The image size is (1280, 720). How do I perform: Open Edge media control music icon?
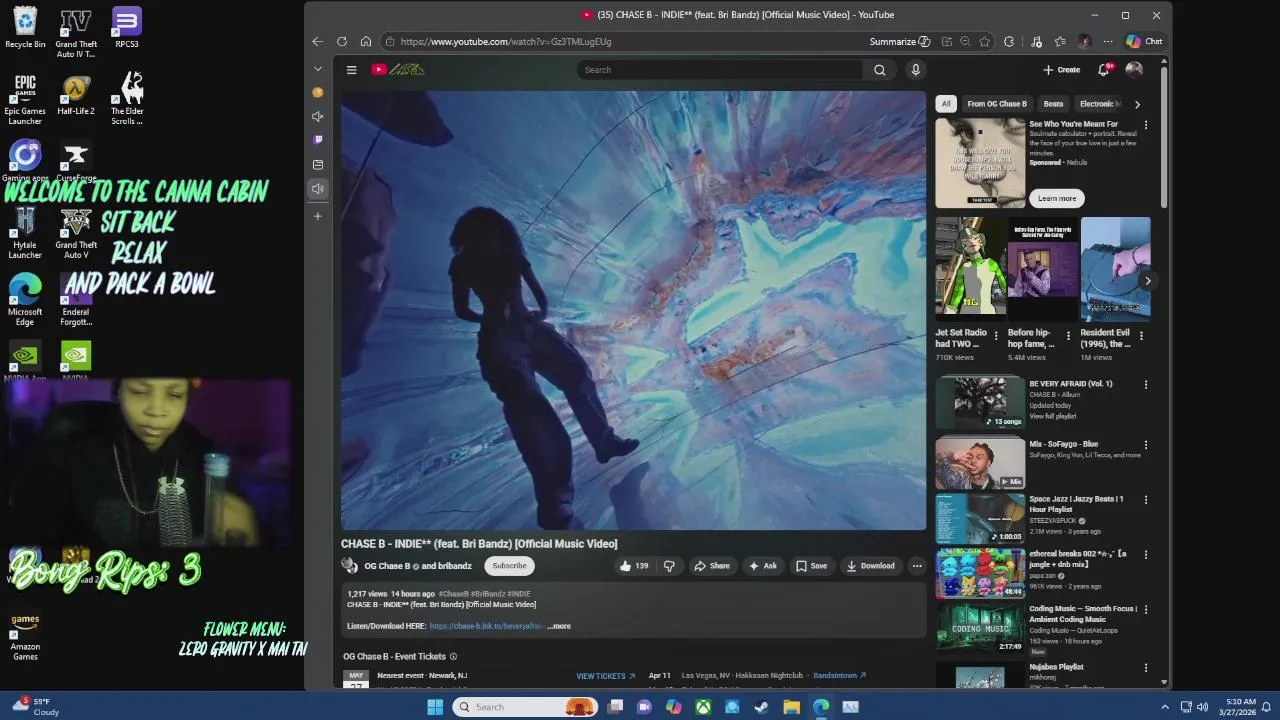point(1036,42)
